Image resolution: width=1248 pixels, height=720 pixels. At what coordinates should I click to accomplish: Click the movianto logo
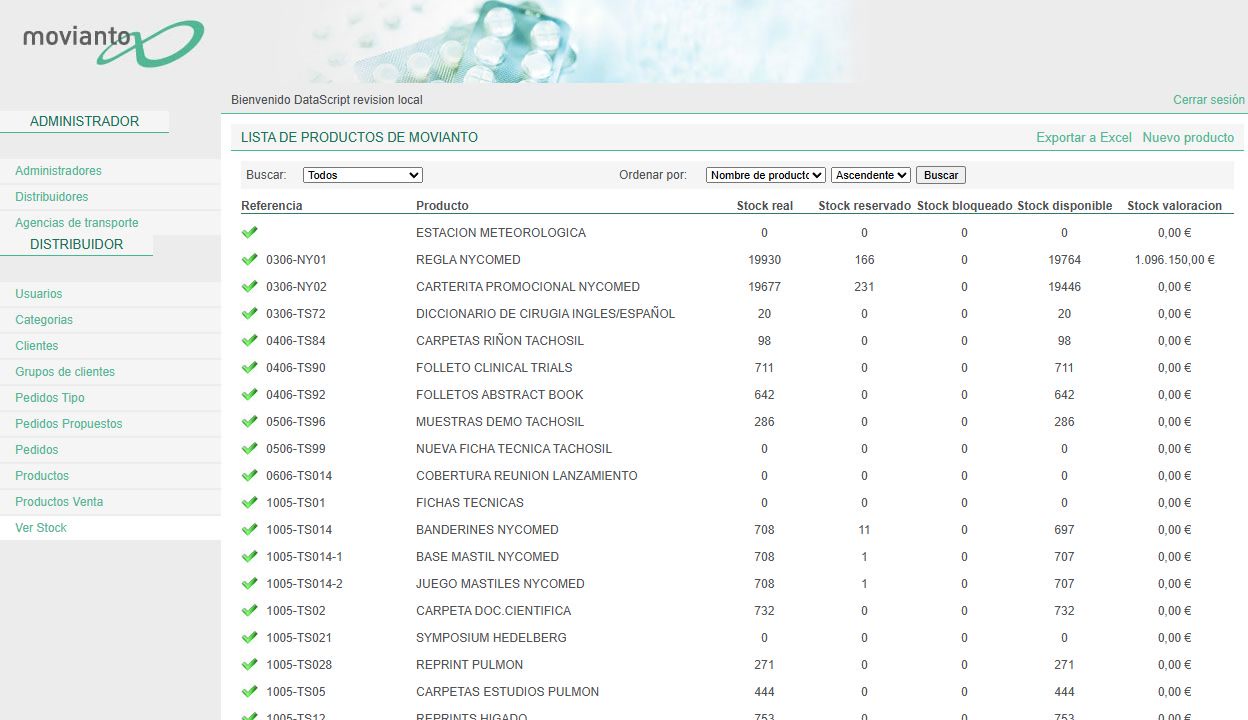pyautogui.click(x=113, y=43)
